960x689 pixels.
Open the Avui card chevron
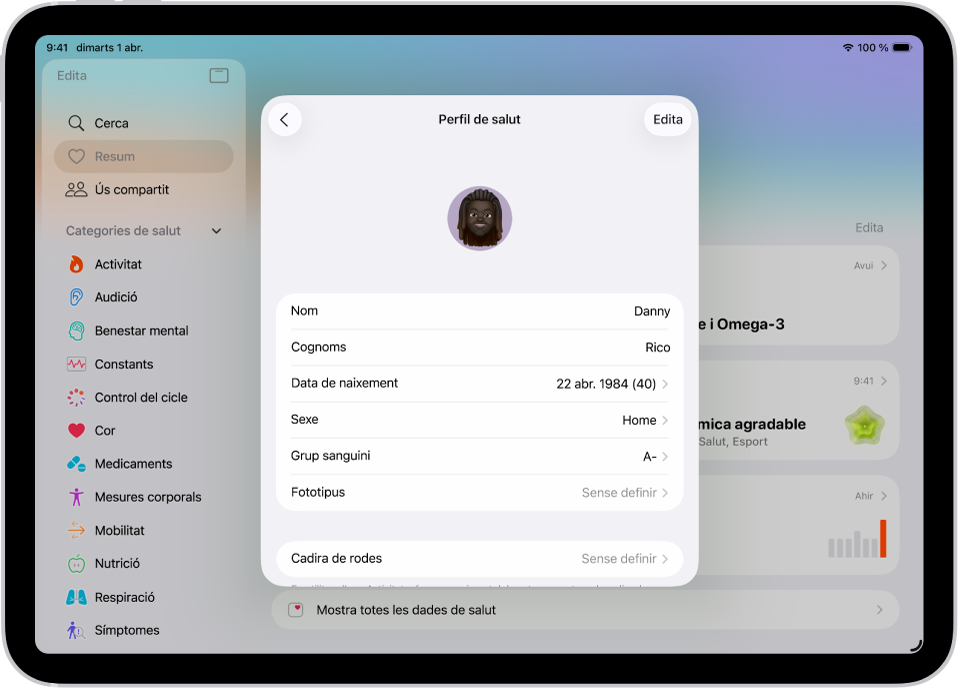click(883, 265)
